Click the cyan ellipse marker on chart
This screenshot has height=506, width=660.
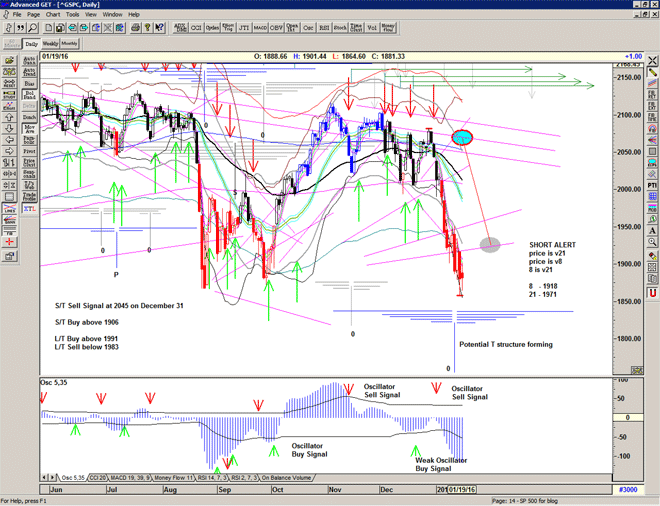click(462, 136)
